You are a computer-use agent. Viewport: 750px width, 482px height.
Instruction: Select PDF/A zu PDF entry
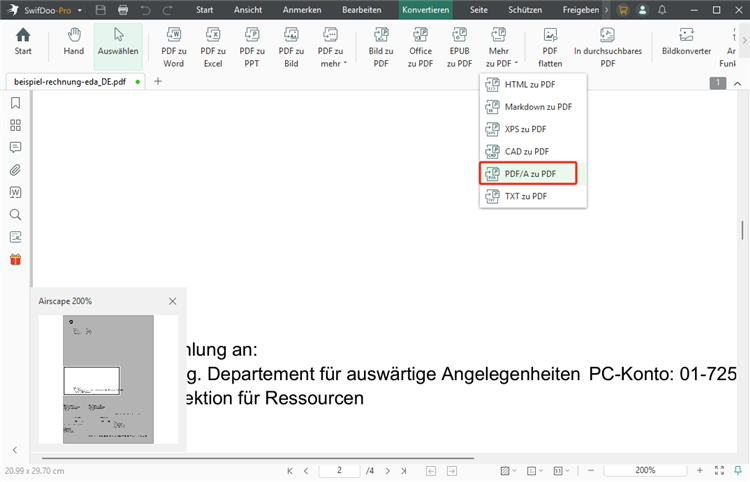click(x=529, y=174)
